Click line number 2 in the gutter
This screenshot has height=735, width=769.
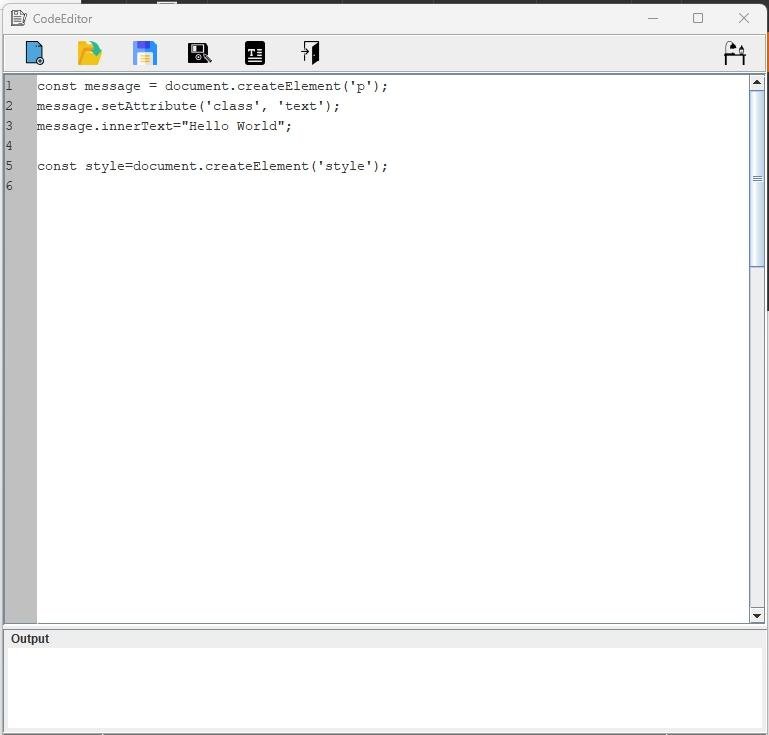pos(9,106)
